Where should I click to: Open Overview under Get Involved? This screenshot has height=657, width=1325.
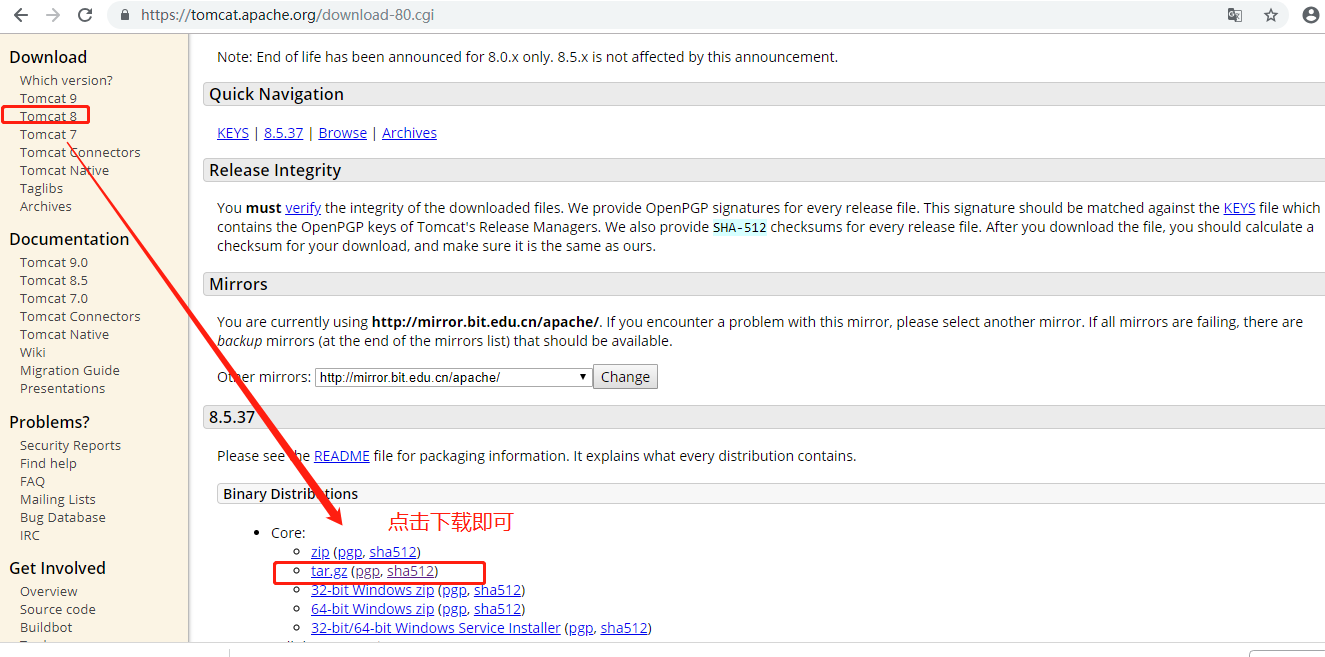(48, 591)
